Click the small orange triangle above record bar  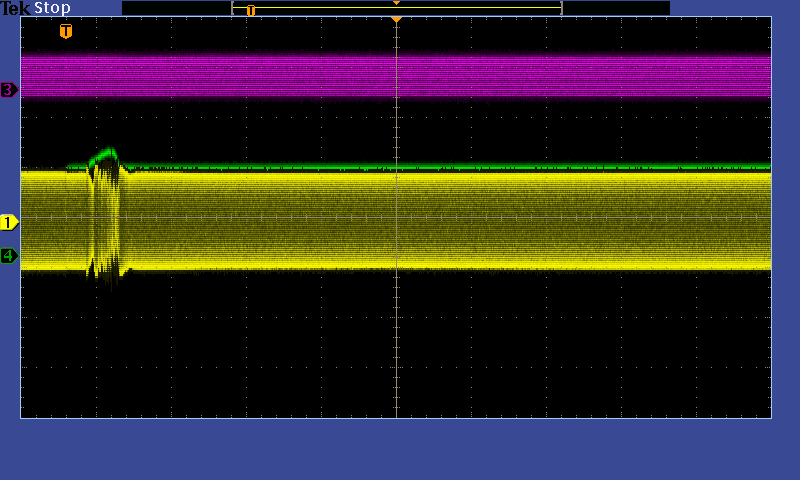tap(396, 3)
